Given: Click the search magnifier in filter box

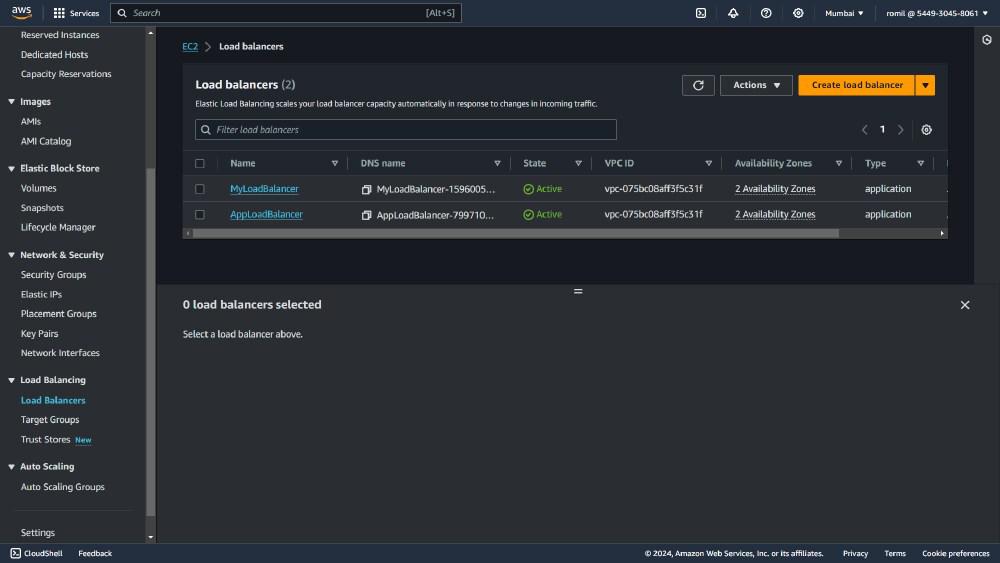Looking at the screenshot, I should [x=205, y=129].
